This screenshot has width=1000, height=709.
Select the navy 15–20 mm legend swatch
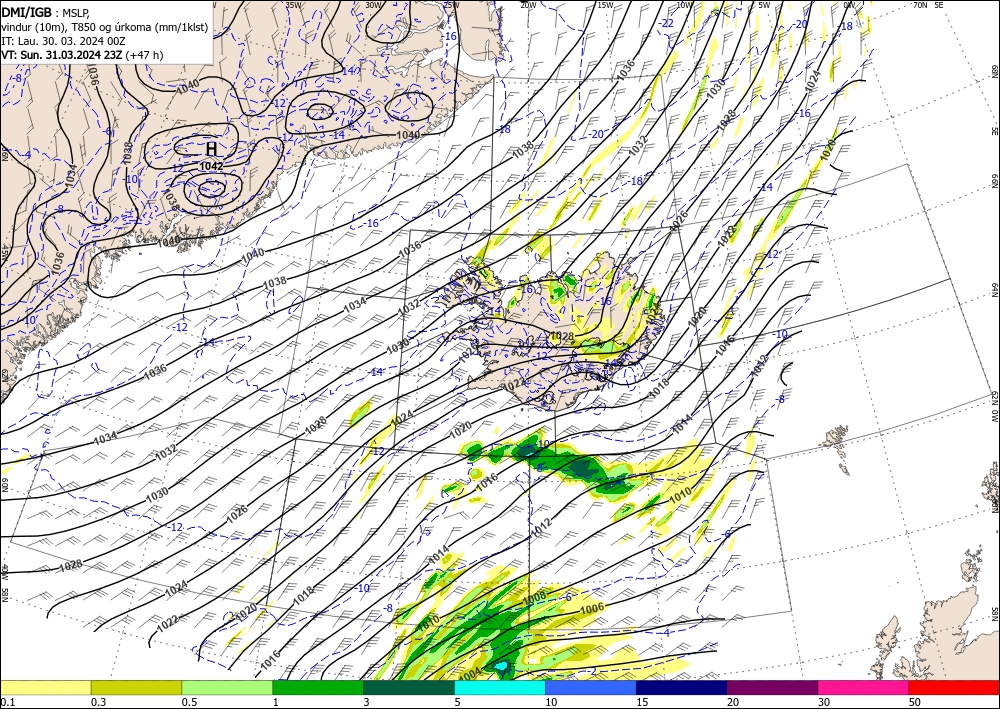tap(682, 687)
